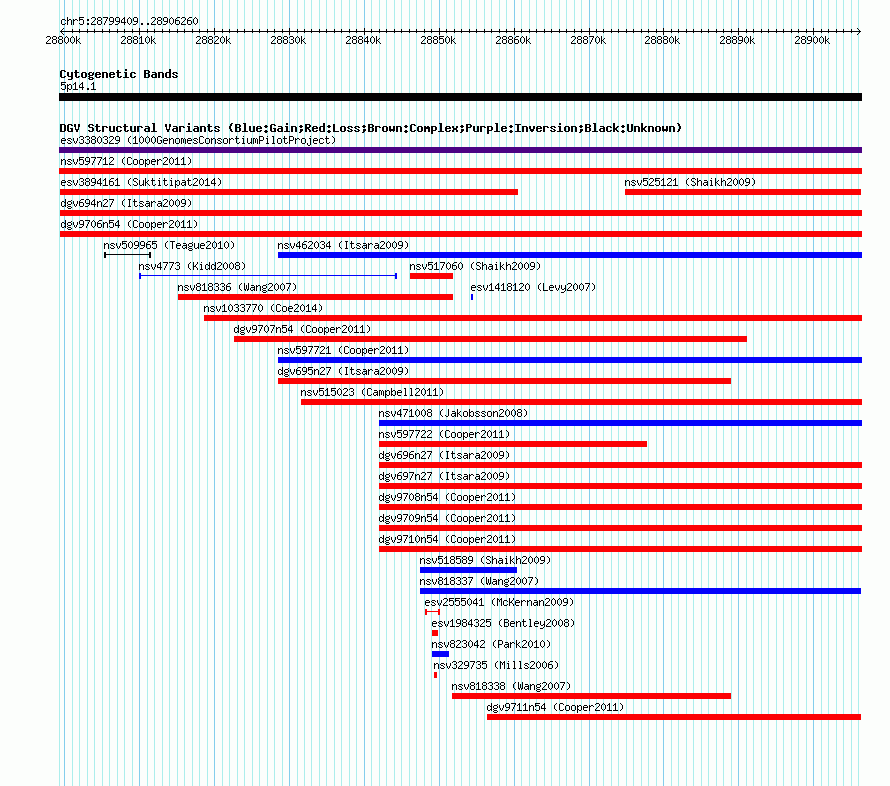Image resolution: width=890 pixels, height=786 pixels.
Task: Open nsv597721 (Cooper2011) label
Action: pos(343,350)
